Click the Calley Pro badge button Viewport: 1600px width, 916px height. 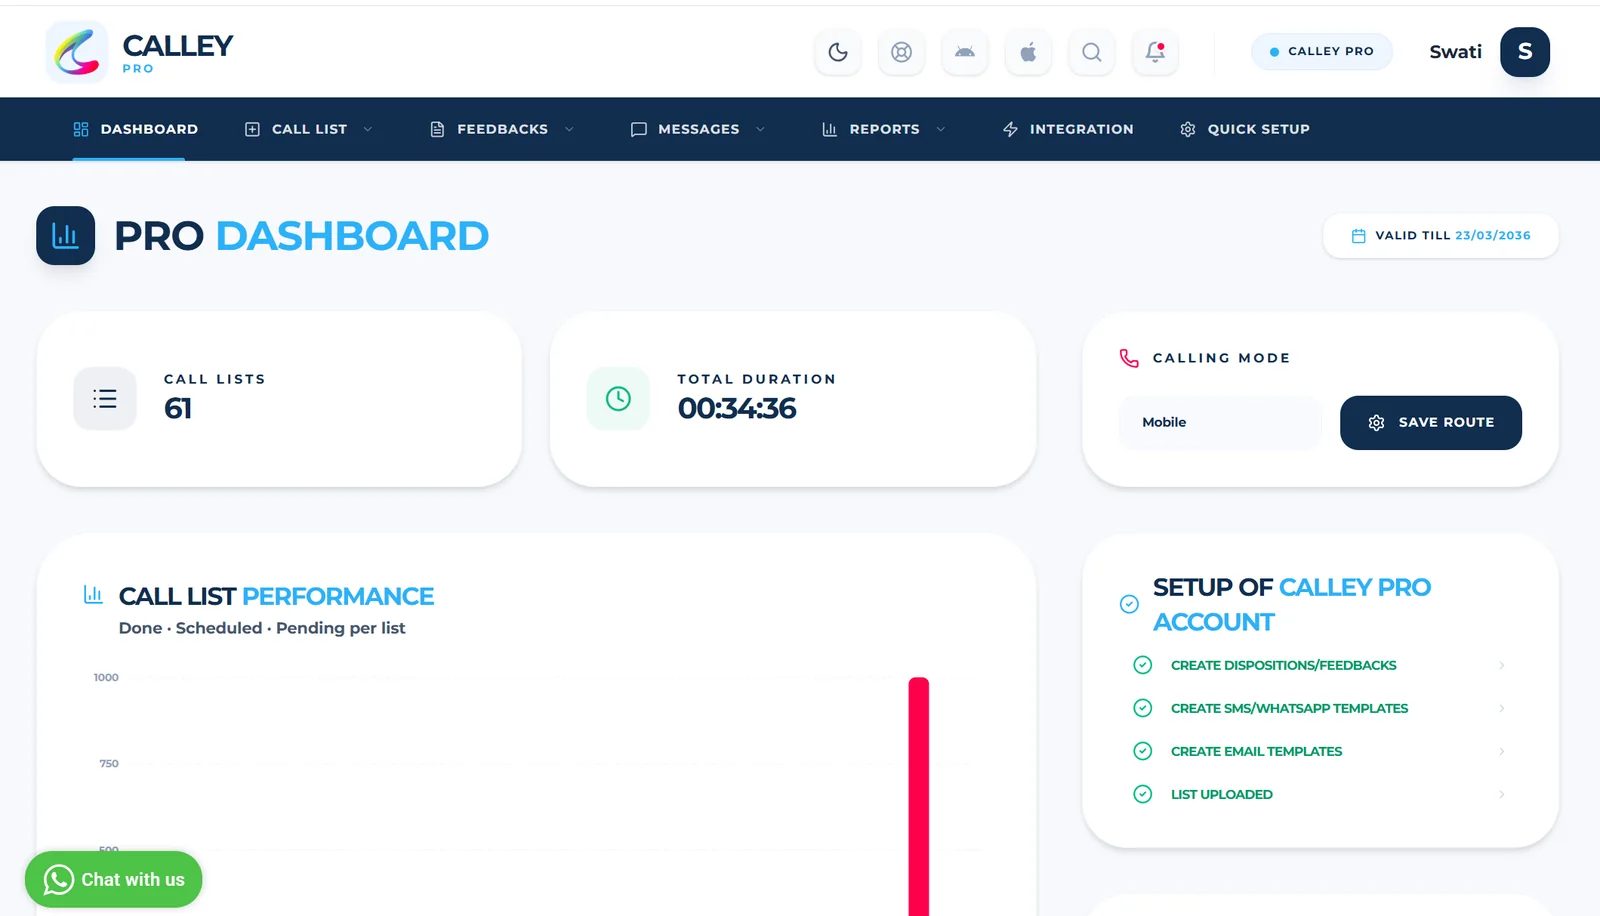point(1322,51)
